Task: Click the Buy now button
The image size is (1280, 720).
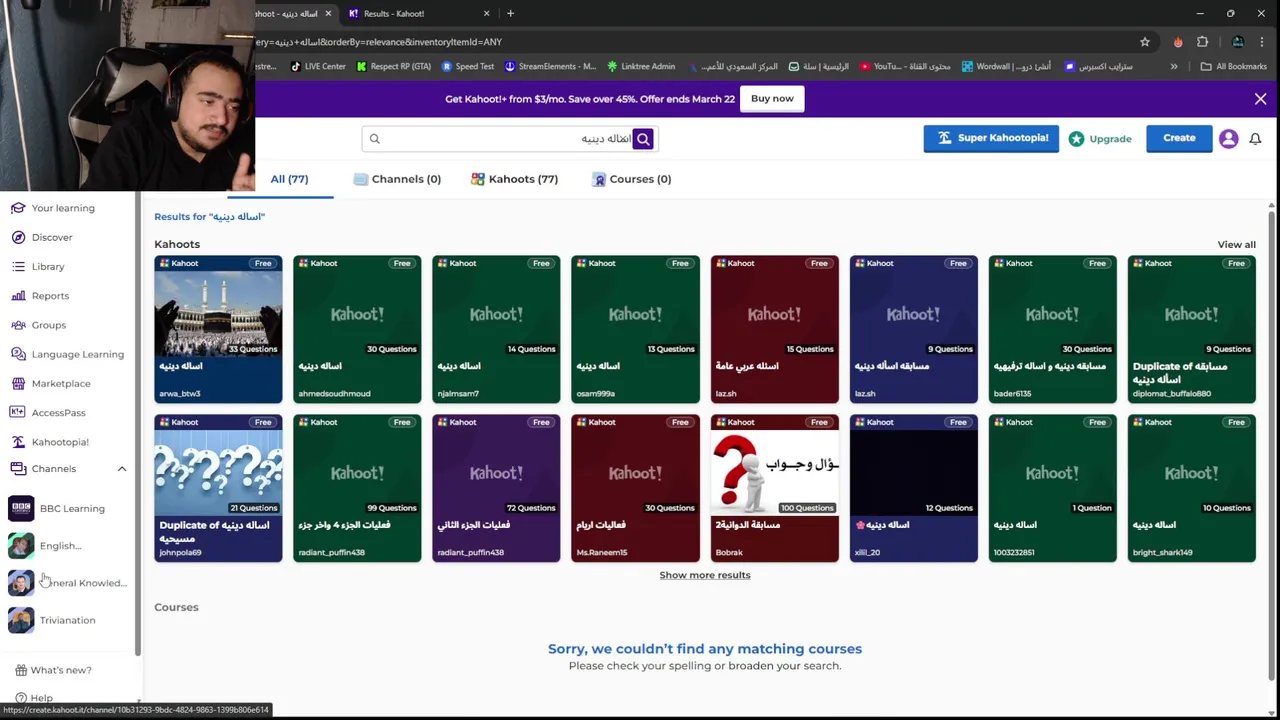Action: (772, 99)
